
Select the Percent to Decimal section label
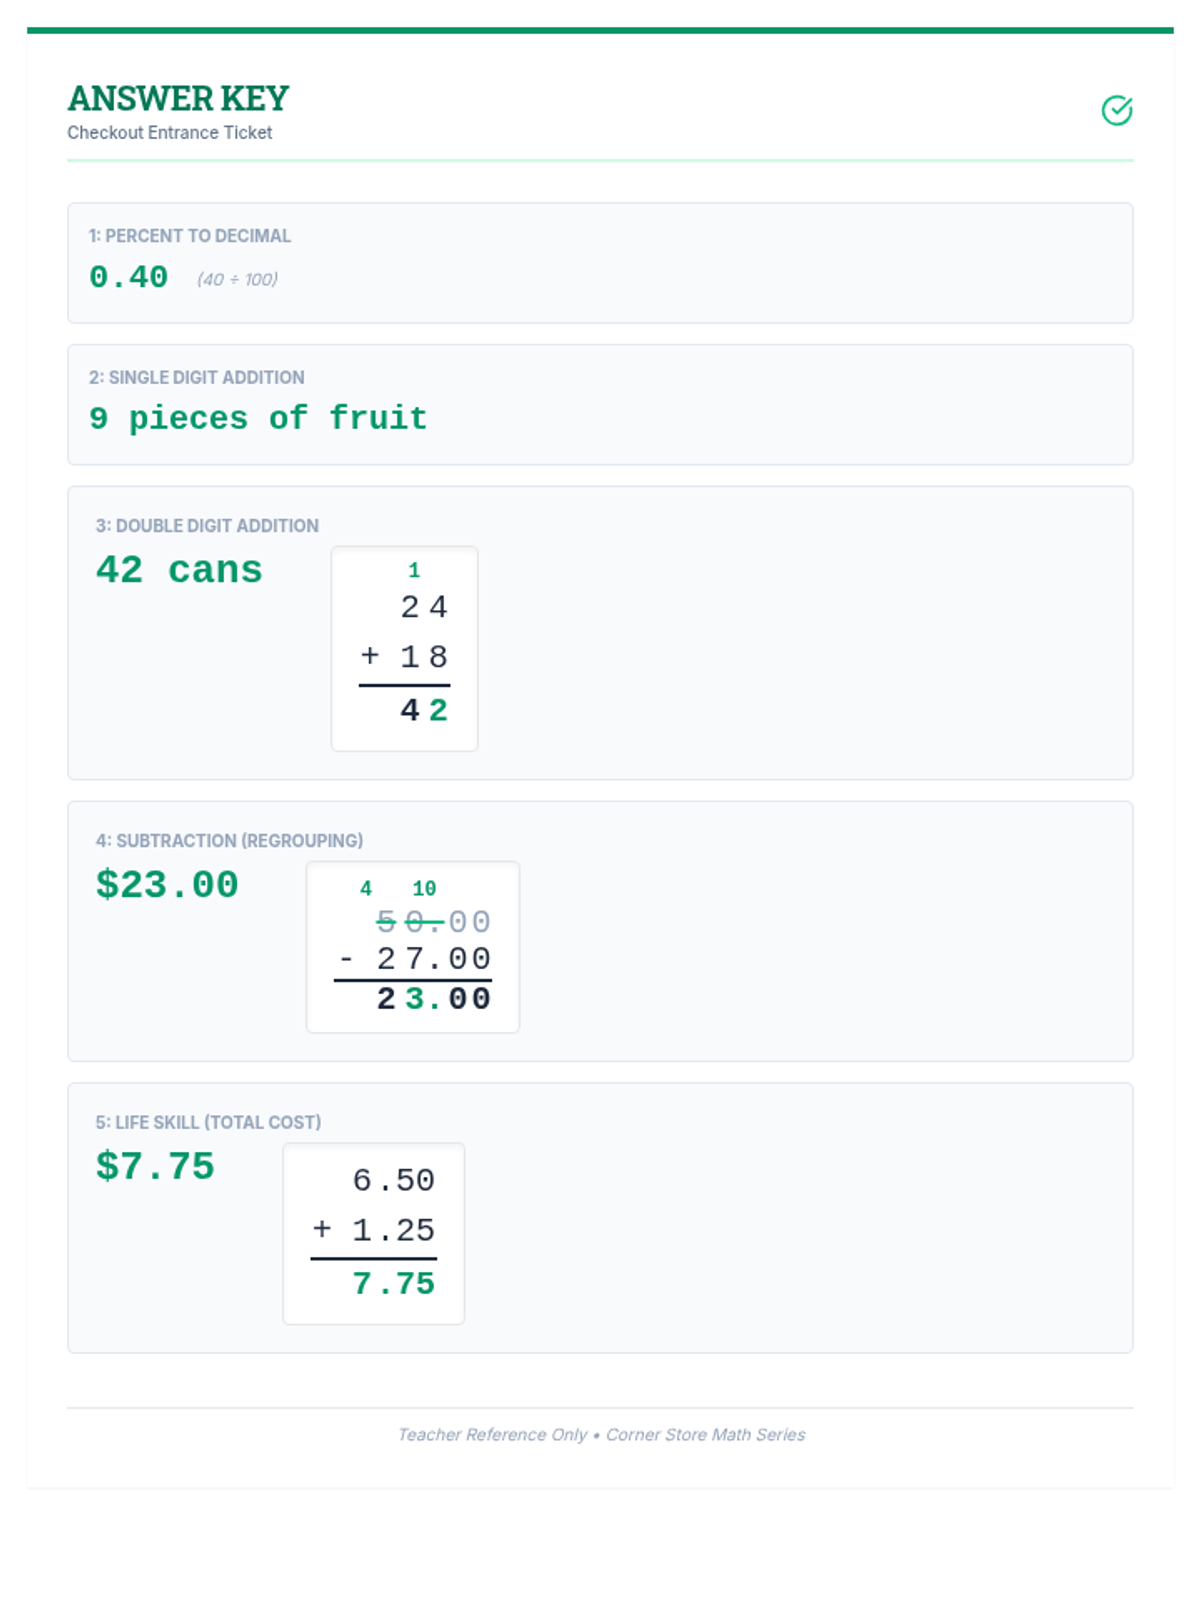(189, 236)
